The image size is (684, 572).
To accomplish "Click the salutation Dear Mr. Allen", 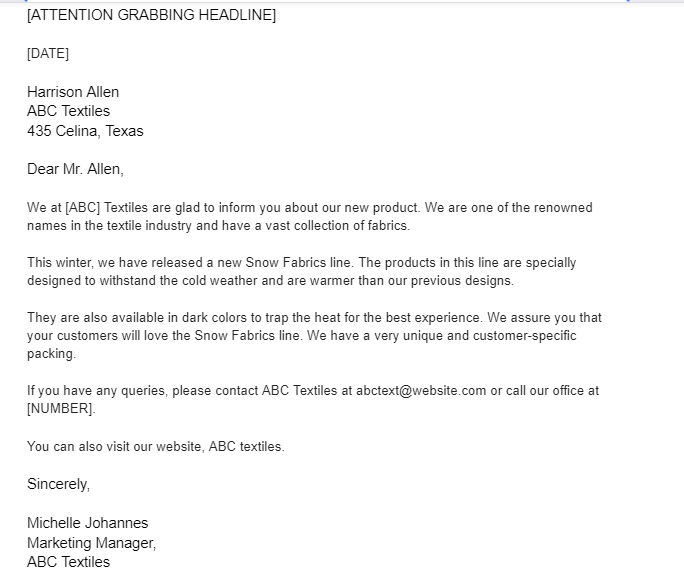I will point(75,169).
